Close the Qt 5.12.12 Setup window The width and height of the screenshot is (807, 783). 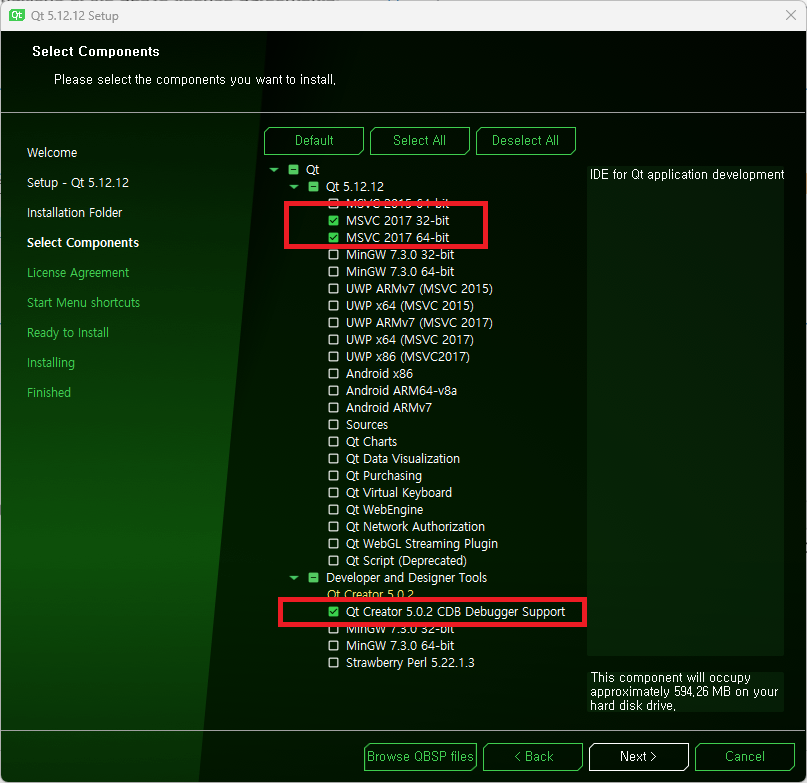pyautogui.click(x=791, y=15)
